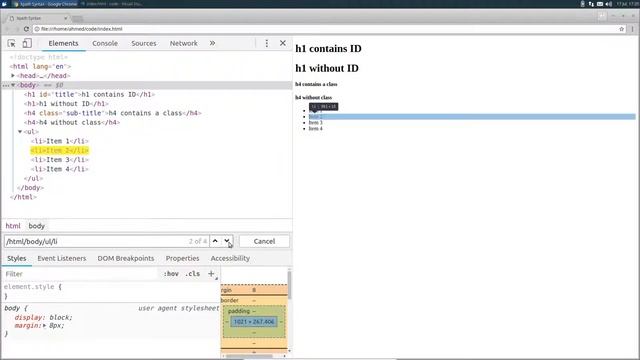Screen dimensions: 640x360
Task: Open the Properties tab
Action: (182, 258)
